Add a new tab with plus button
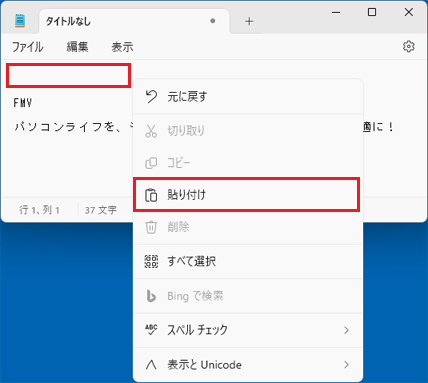This screenshot has height=383, width=428. [249, 22]
